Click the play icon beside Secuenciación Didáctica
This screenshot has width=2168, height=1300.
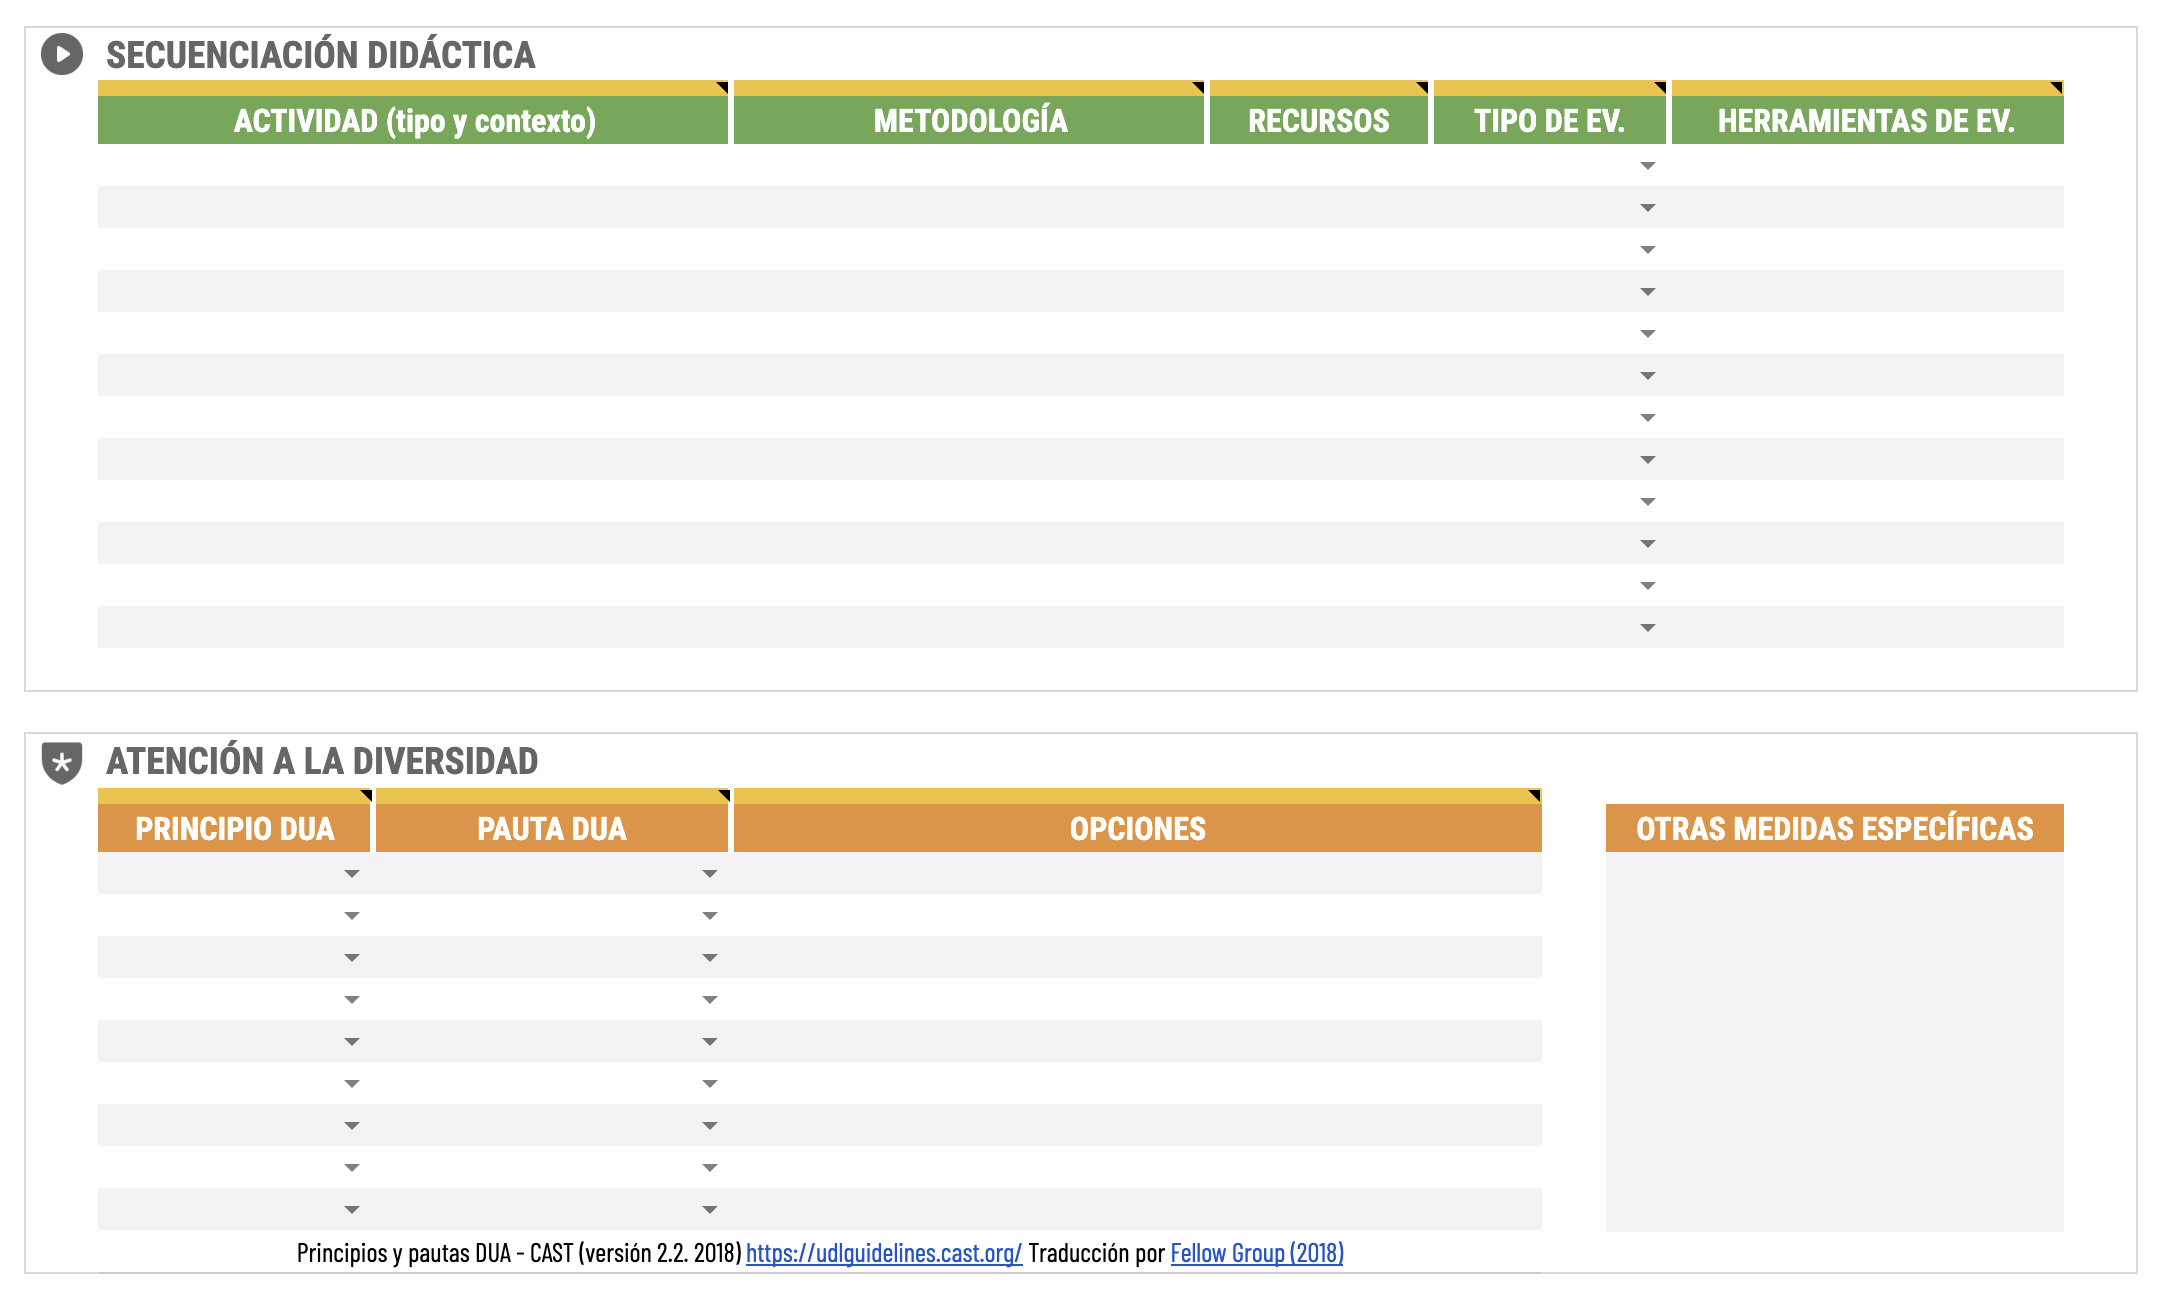(x=62, y=54)
